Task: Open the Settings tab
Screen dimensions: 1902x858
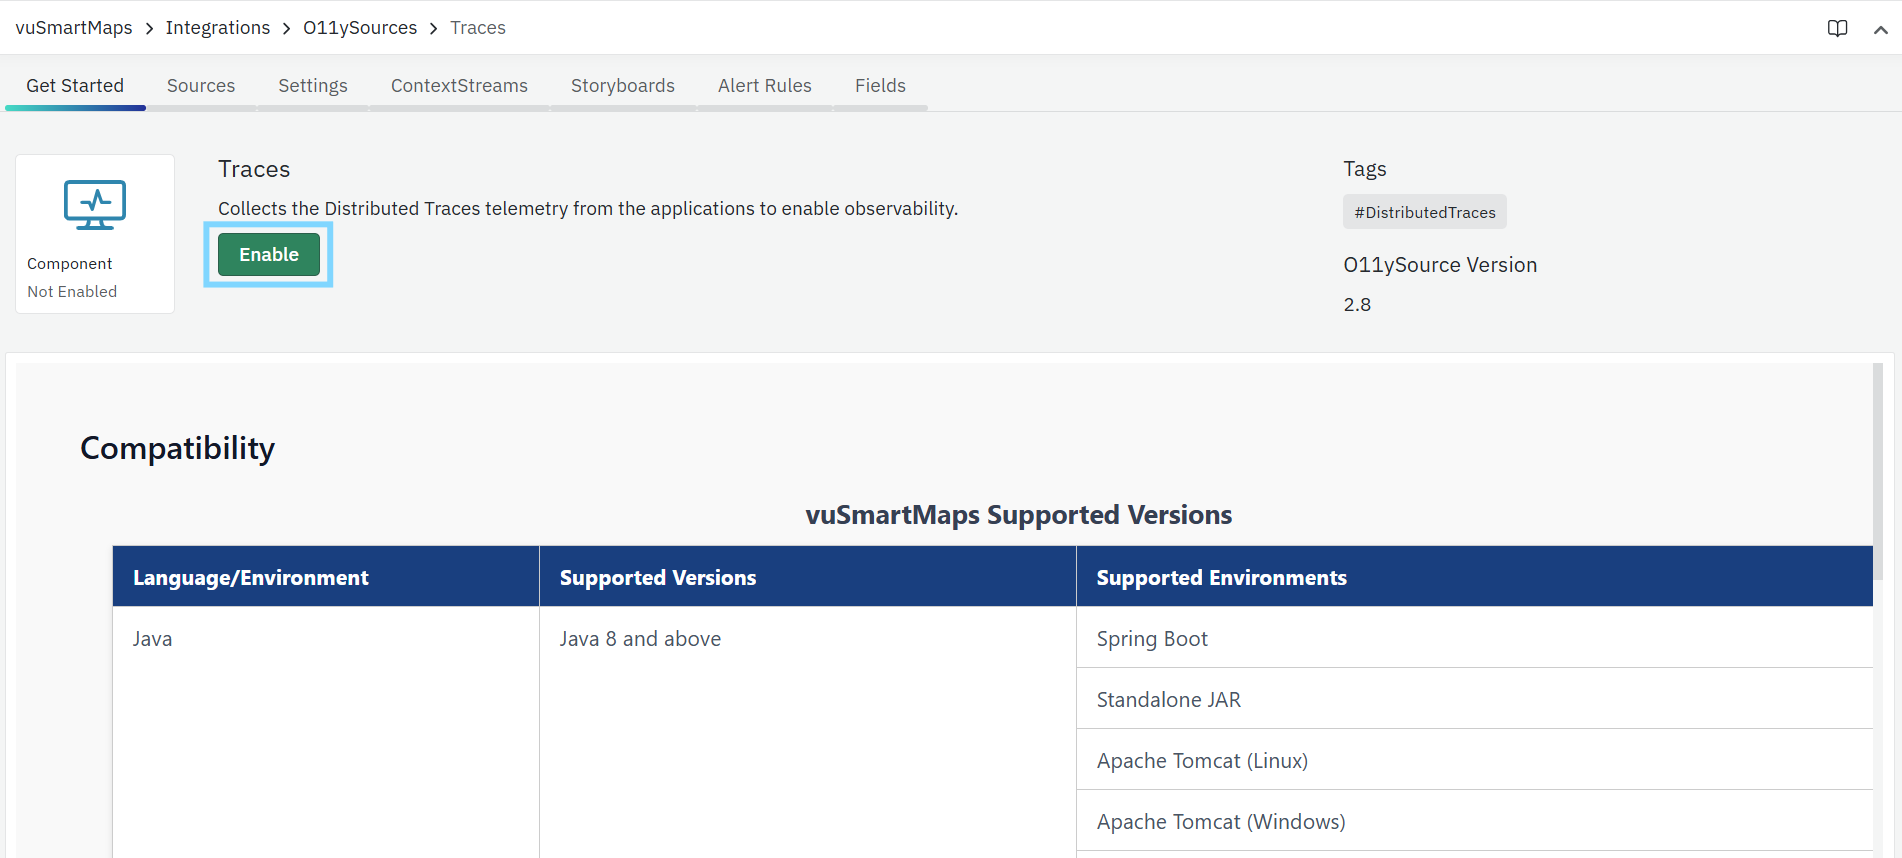Action: (313, 86)
